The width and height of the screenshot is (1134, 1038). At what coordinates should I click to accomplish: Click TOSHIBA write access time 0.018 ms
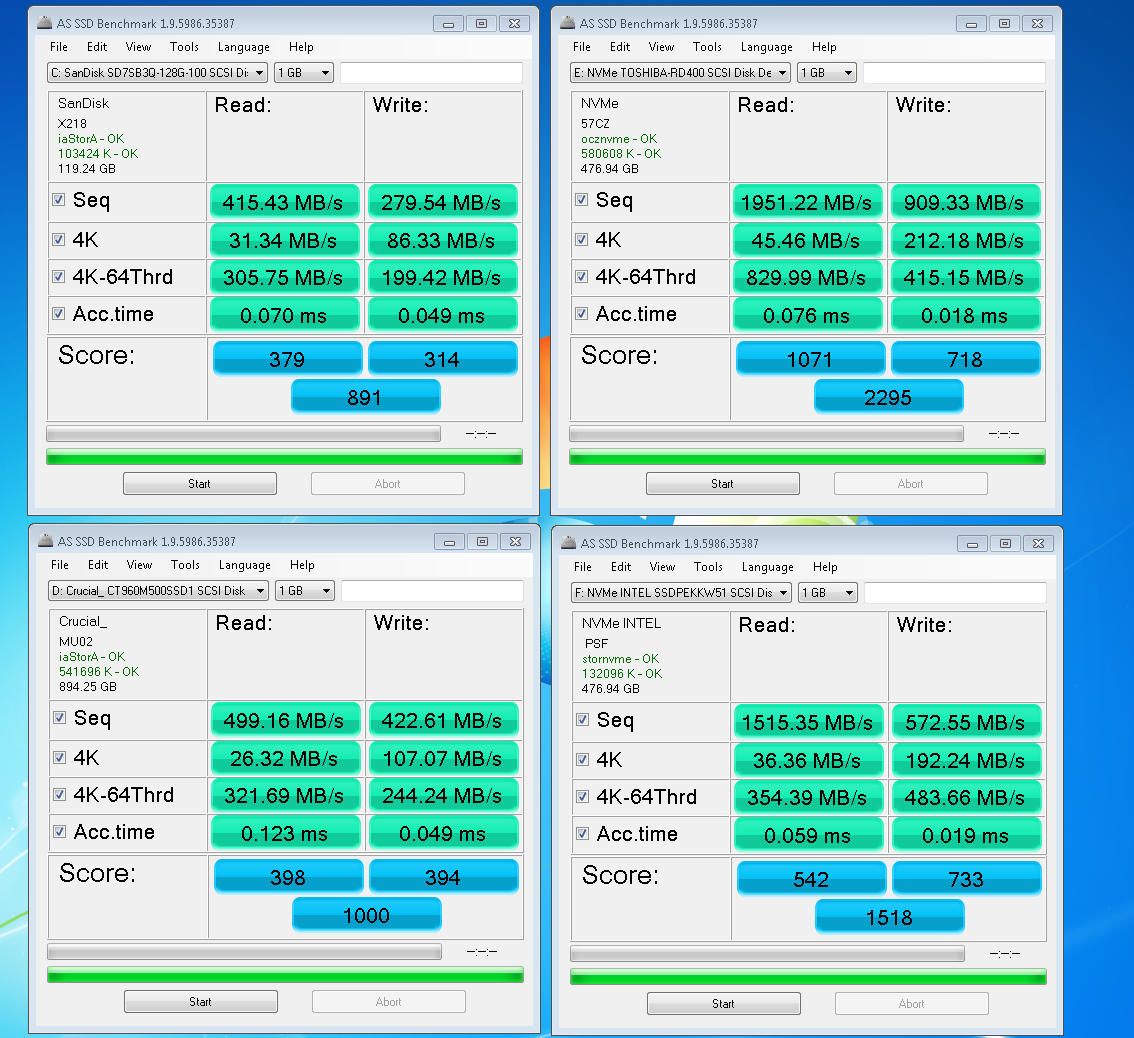(x=965, y=315)
